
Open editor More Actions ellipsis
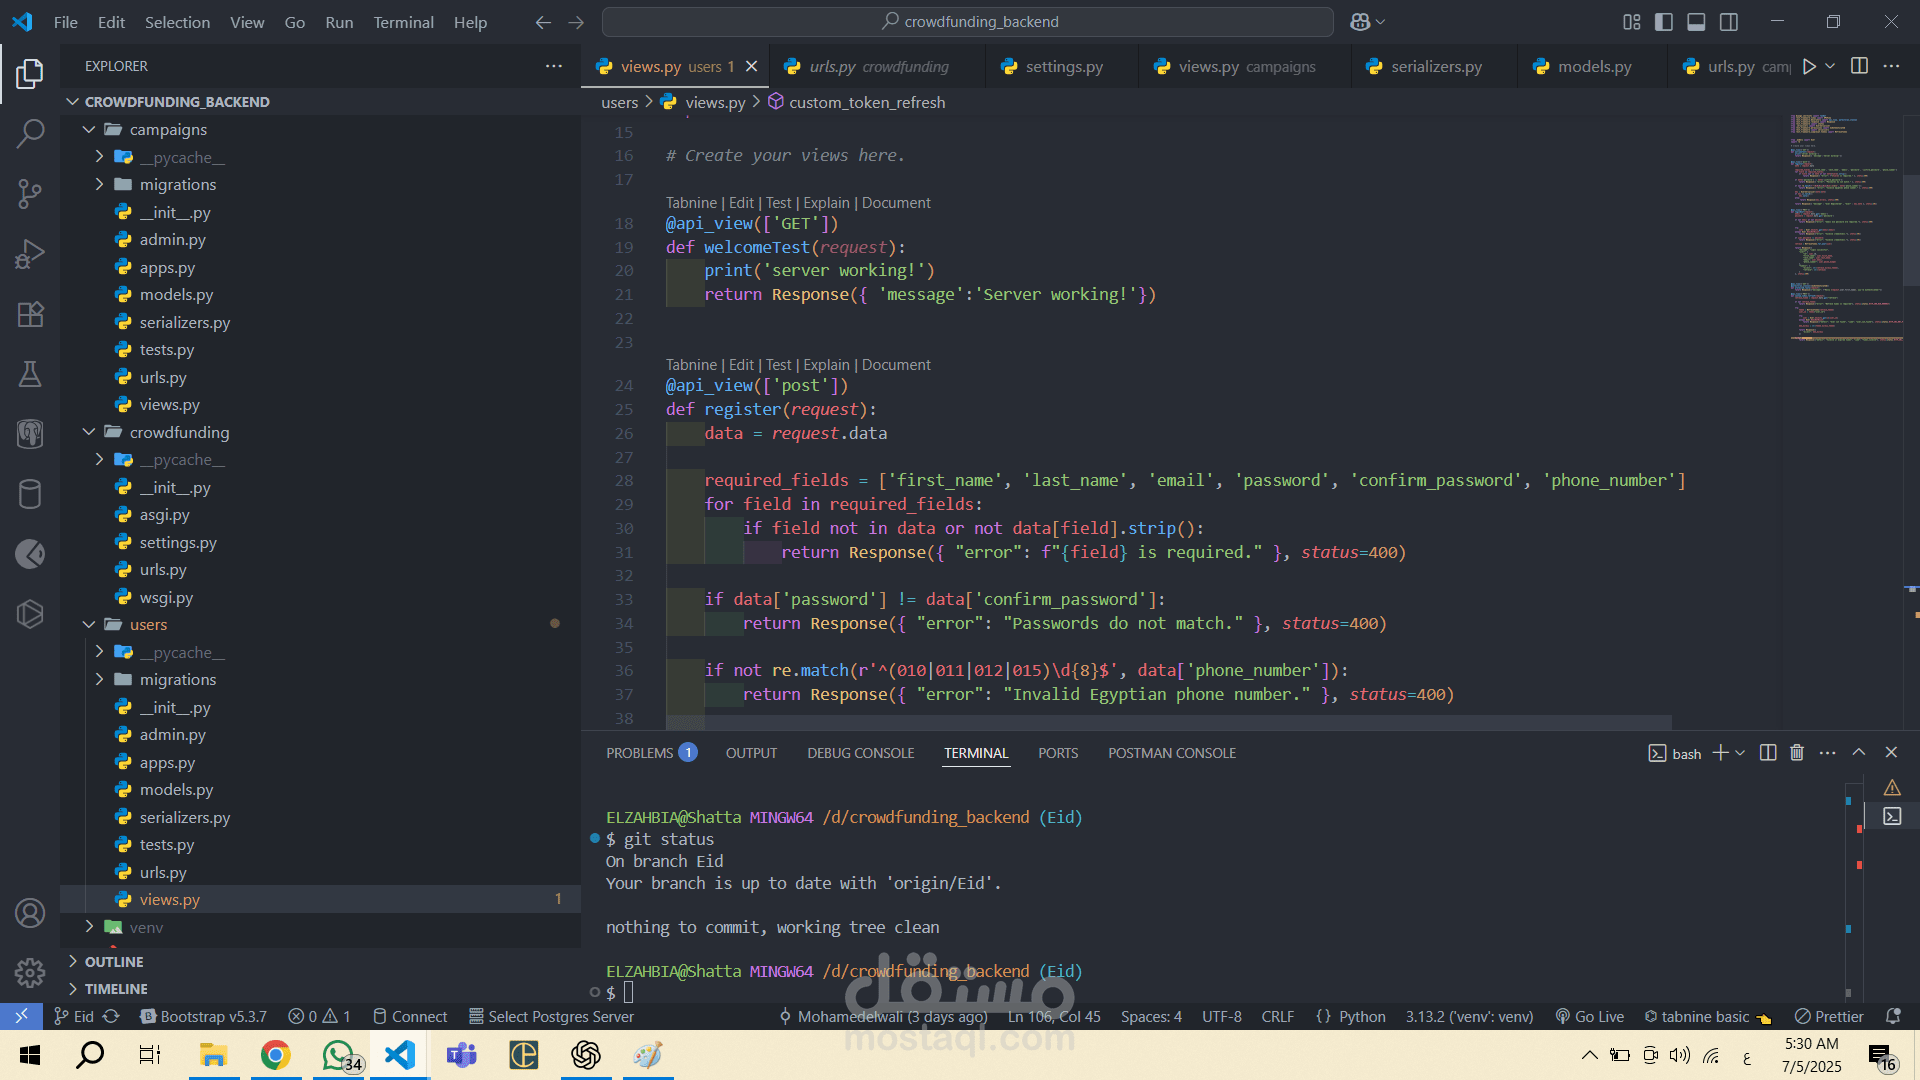(1892, 66)
